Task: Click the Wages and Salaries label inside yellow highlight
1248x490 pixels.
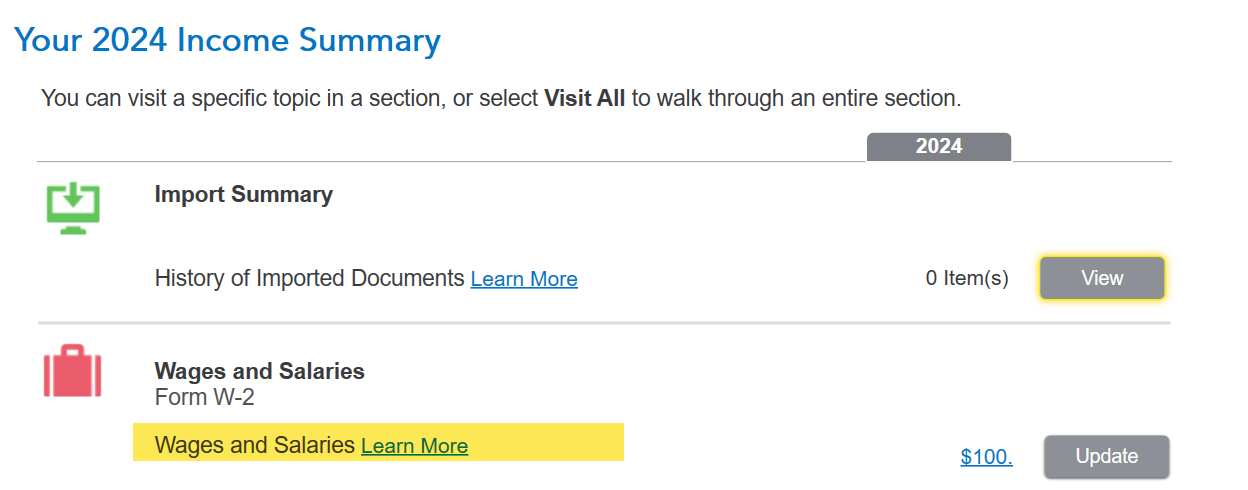Action: click(x=255, y=445)
